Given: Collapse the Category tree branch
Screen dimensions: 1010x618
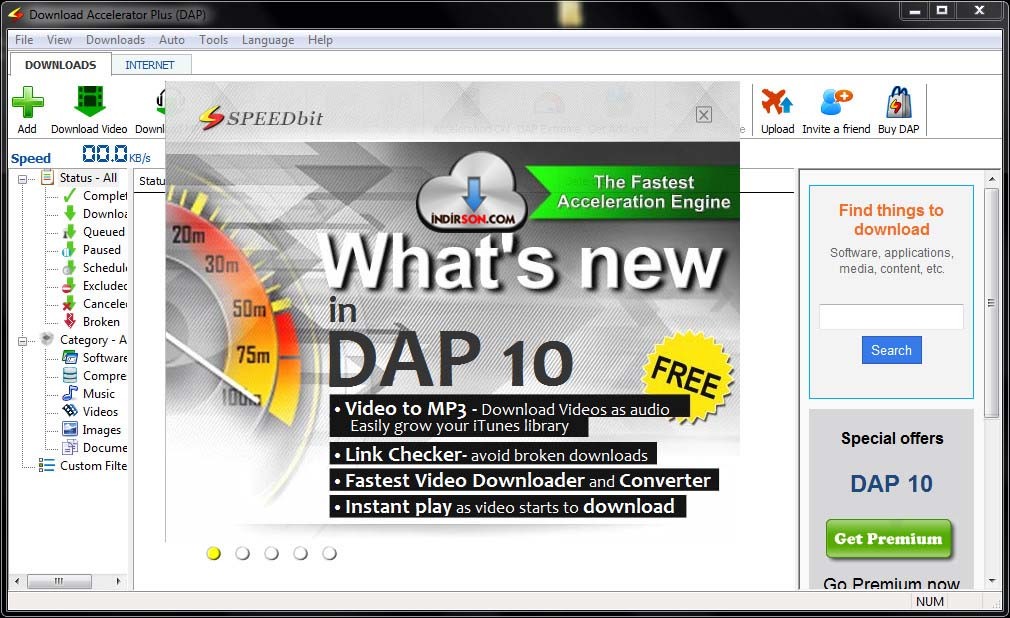Looking at the screenshot, I should pyautogui.click(x=23, y=341).
